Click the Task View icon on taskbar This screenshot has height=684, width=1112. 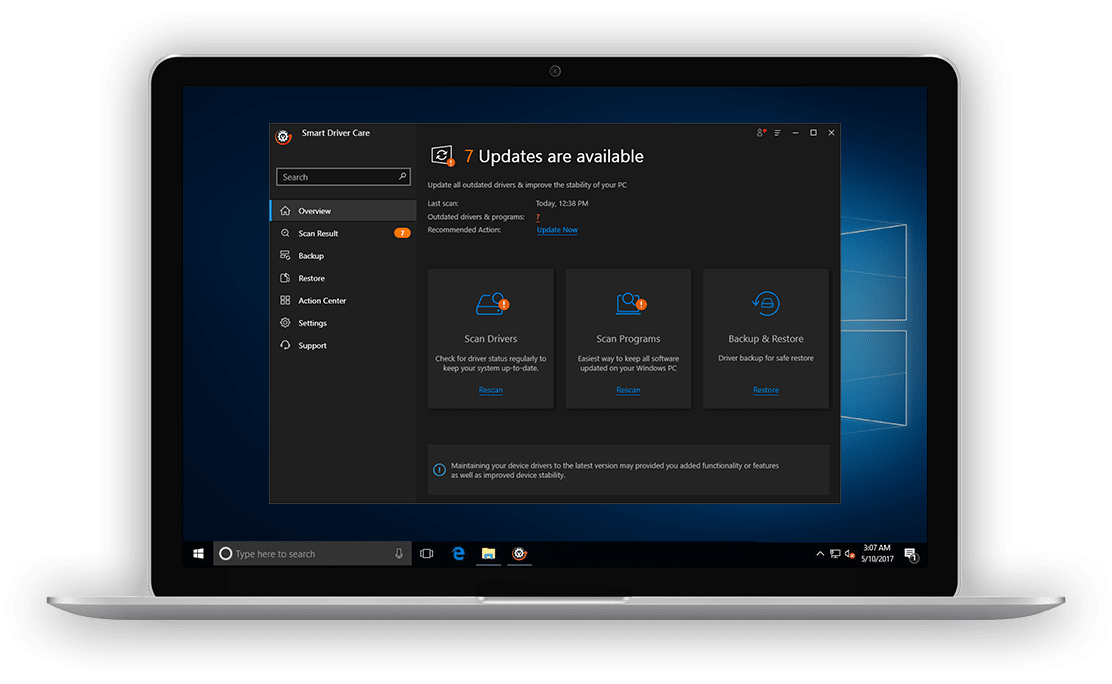click(426, 553)
